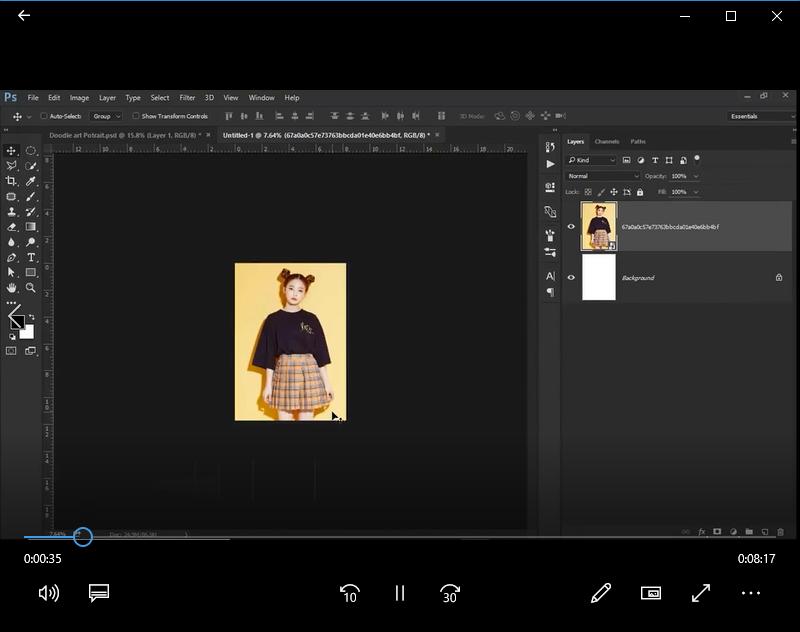Choose the Zoom tool in the toolbox
This screenshot has height=632, width=800.
(x=31, y=288)
